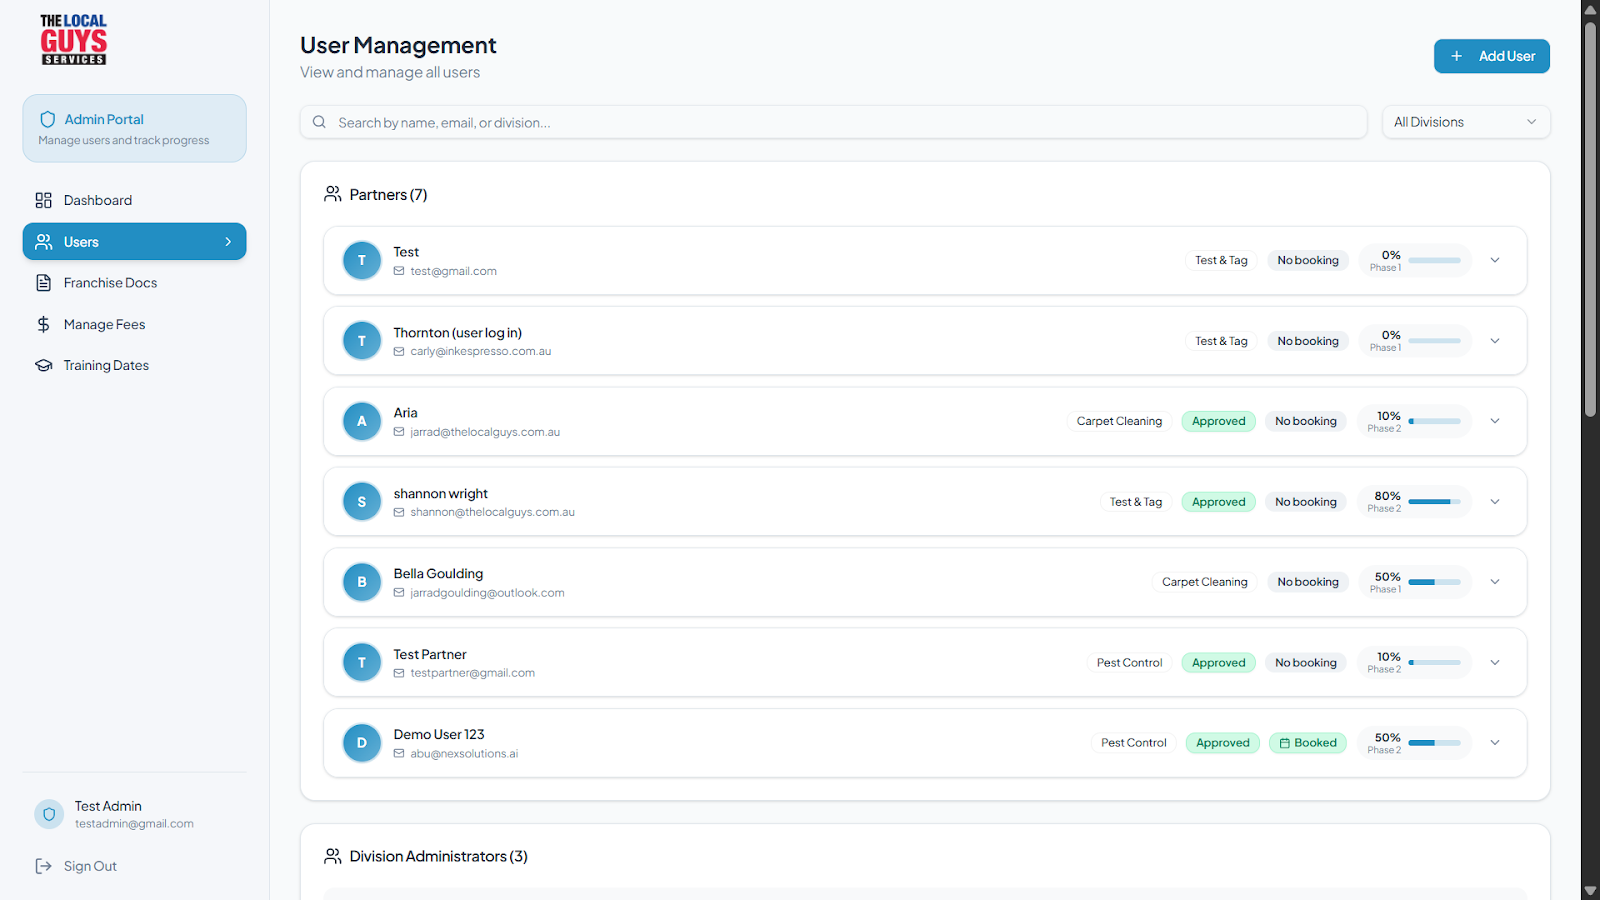Click the Division Administrators (3) heading
1600x900 pixels.
tap(439, 856)
